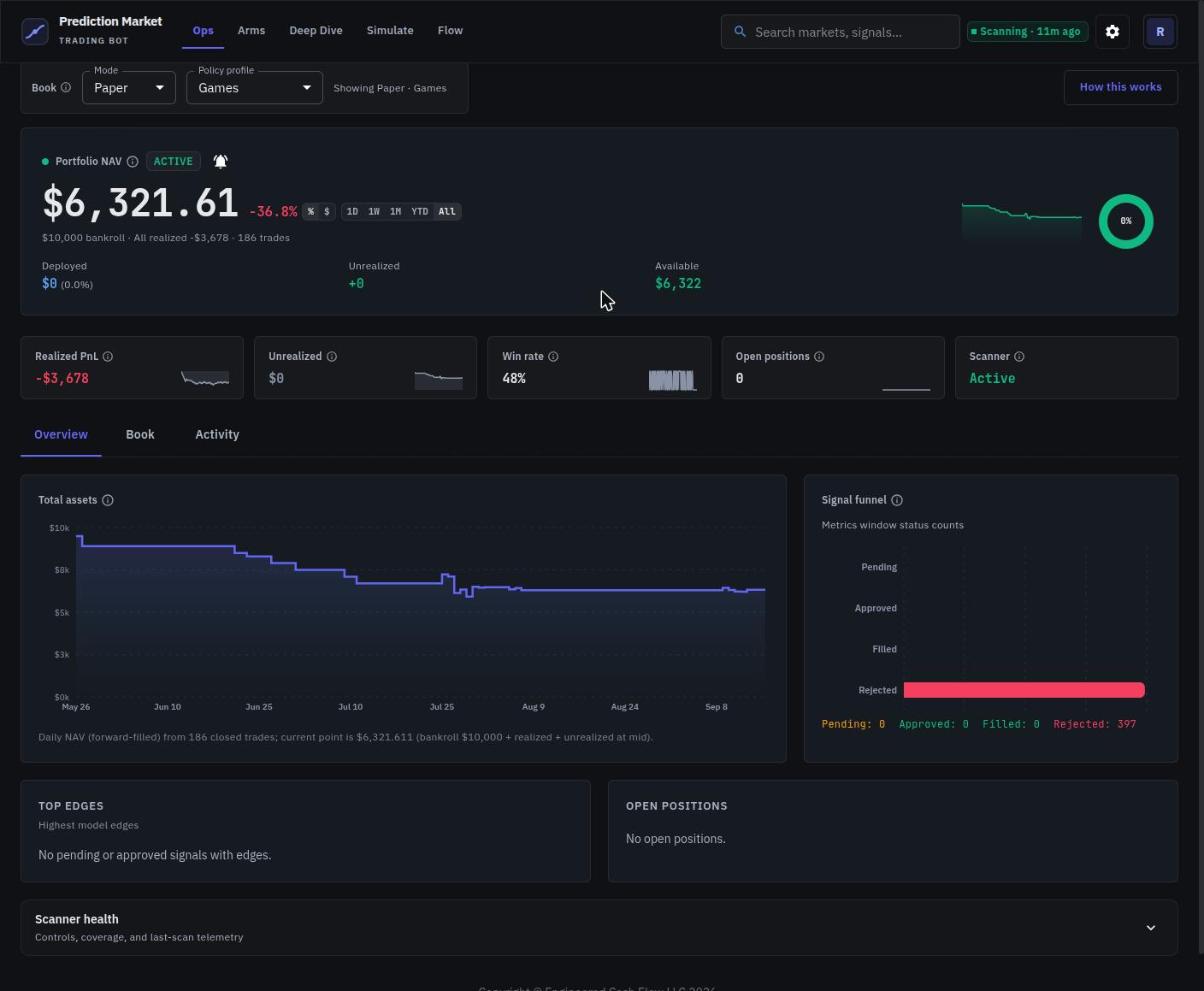The height and width of the screenshot is (991, 1204).
Task: Show info for Portfolio NAV
Action: pyautogui.click(x=132, y=161)
